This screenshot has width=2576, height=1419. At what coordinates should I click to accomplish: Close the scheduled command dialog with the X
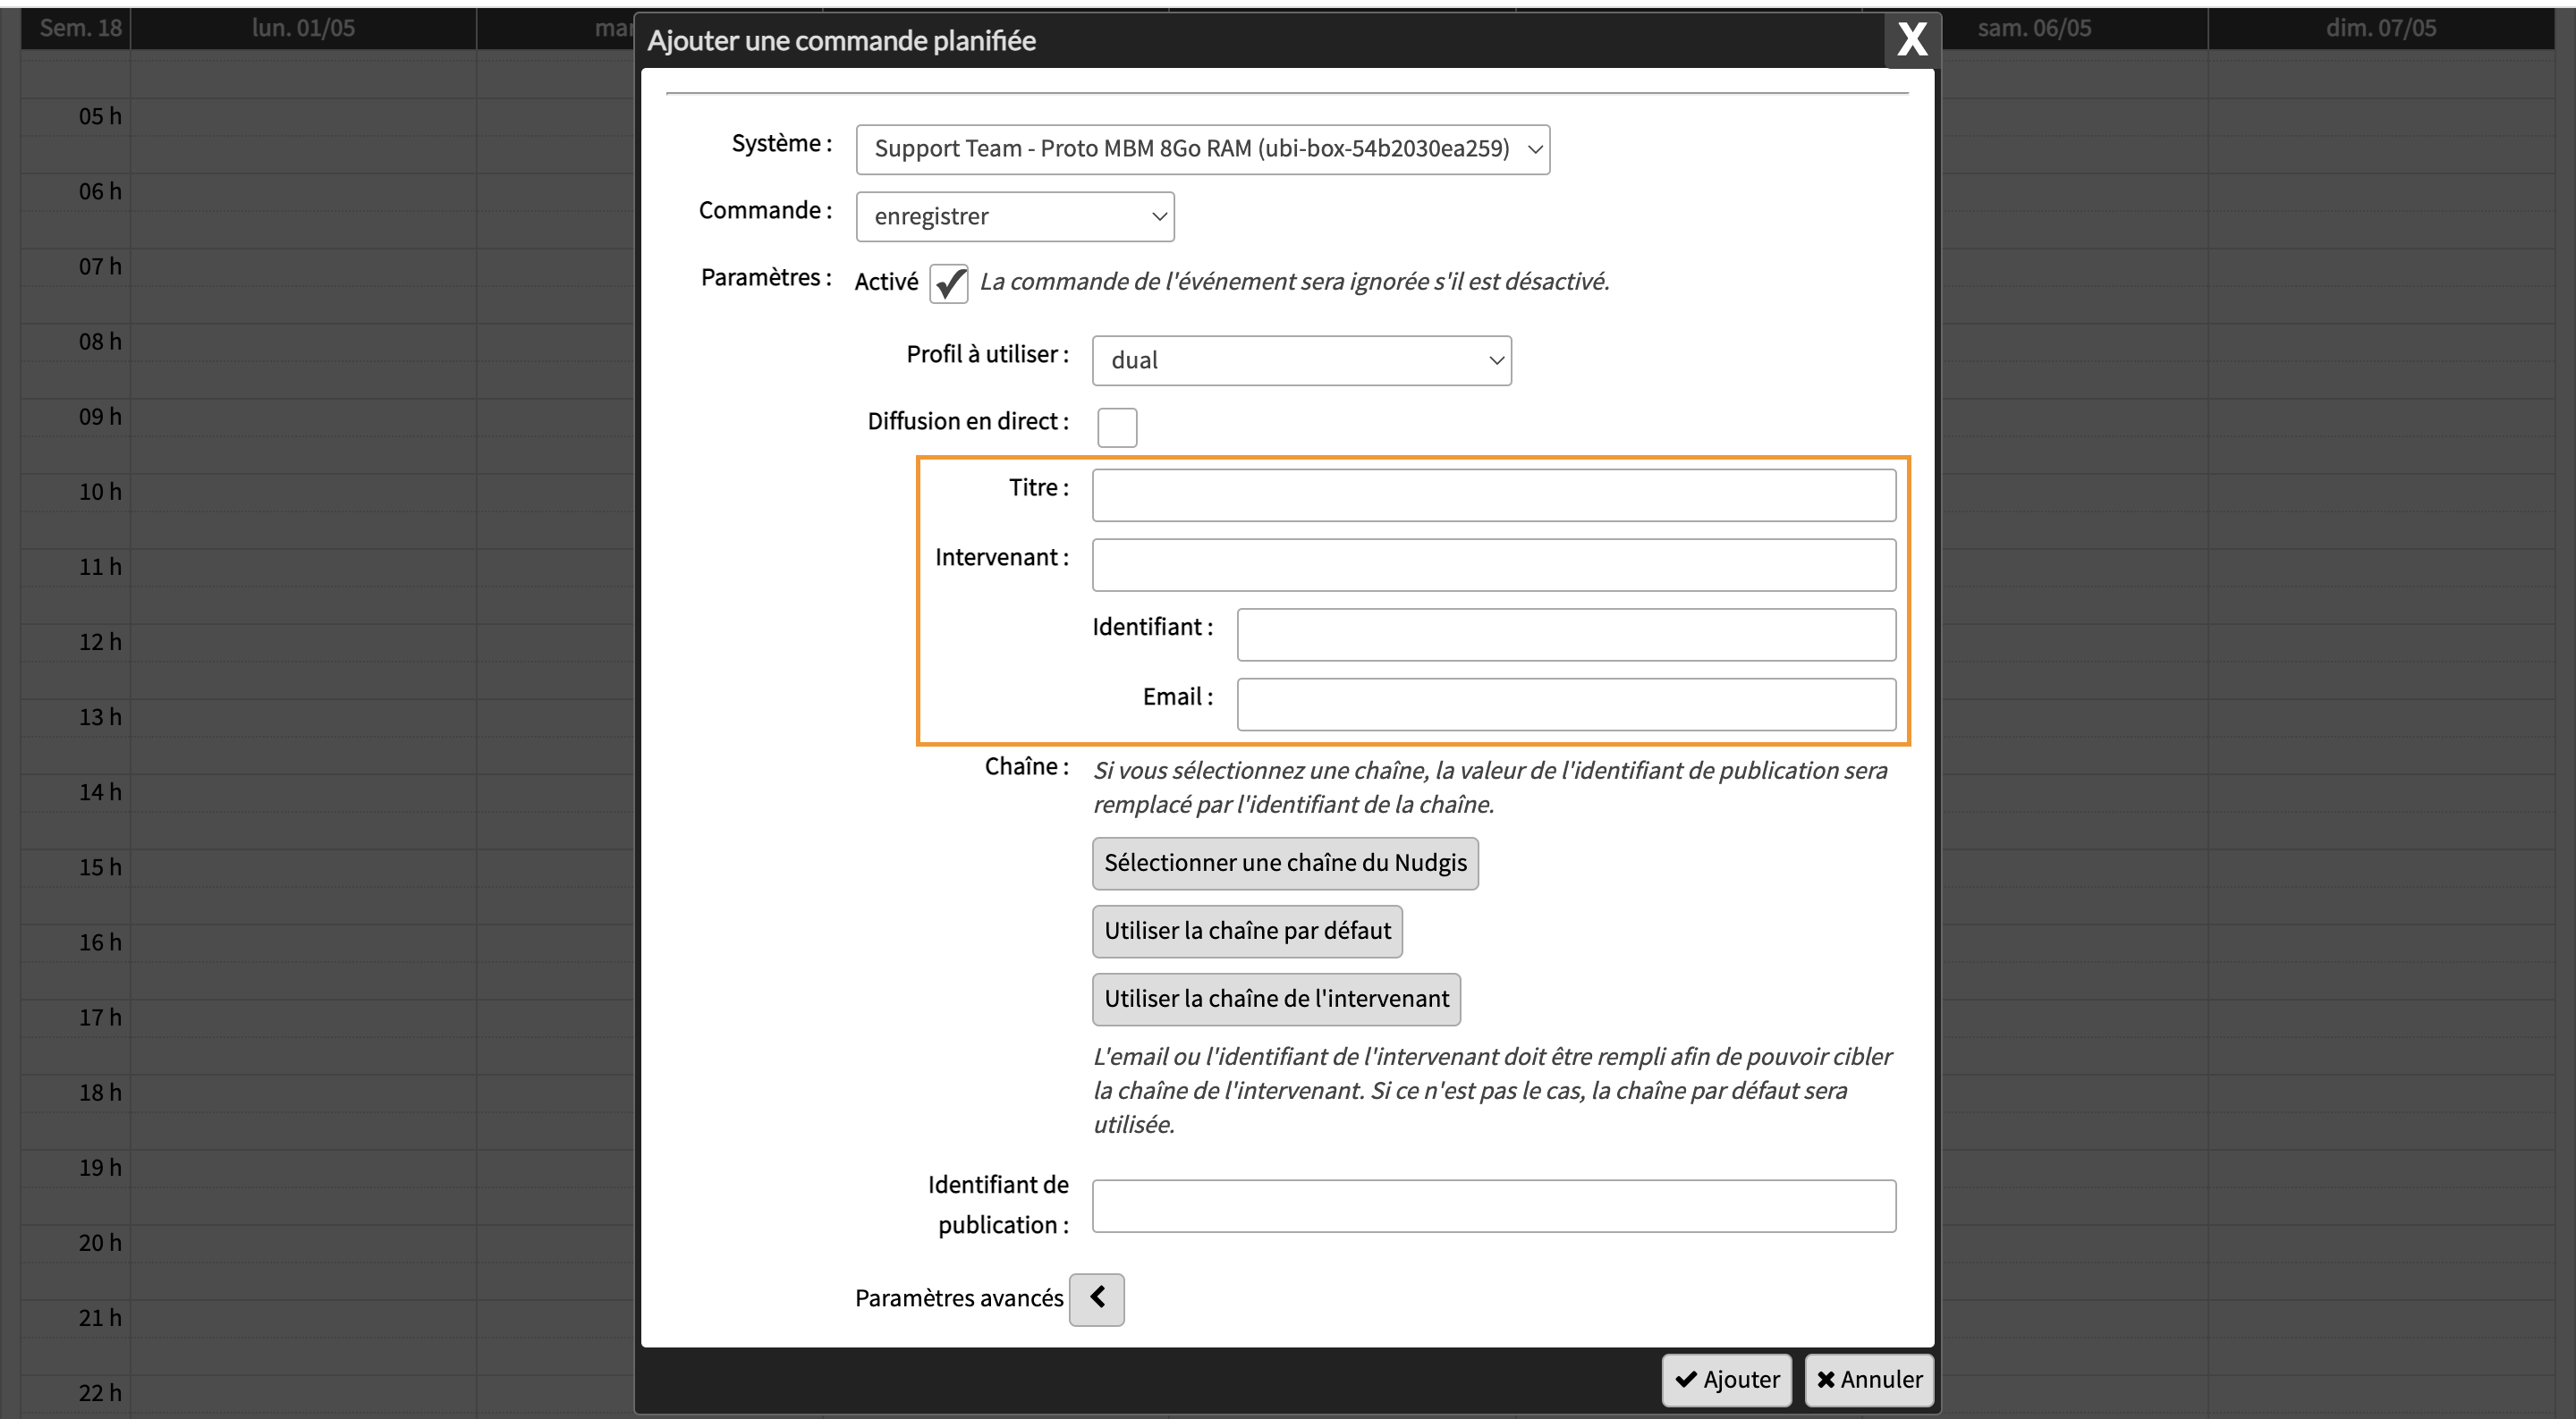pos(1911,40)
